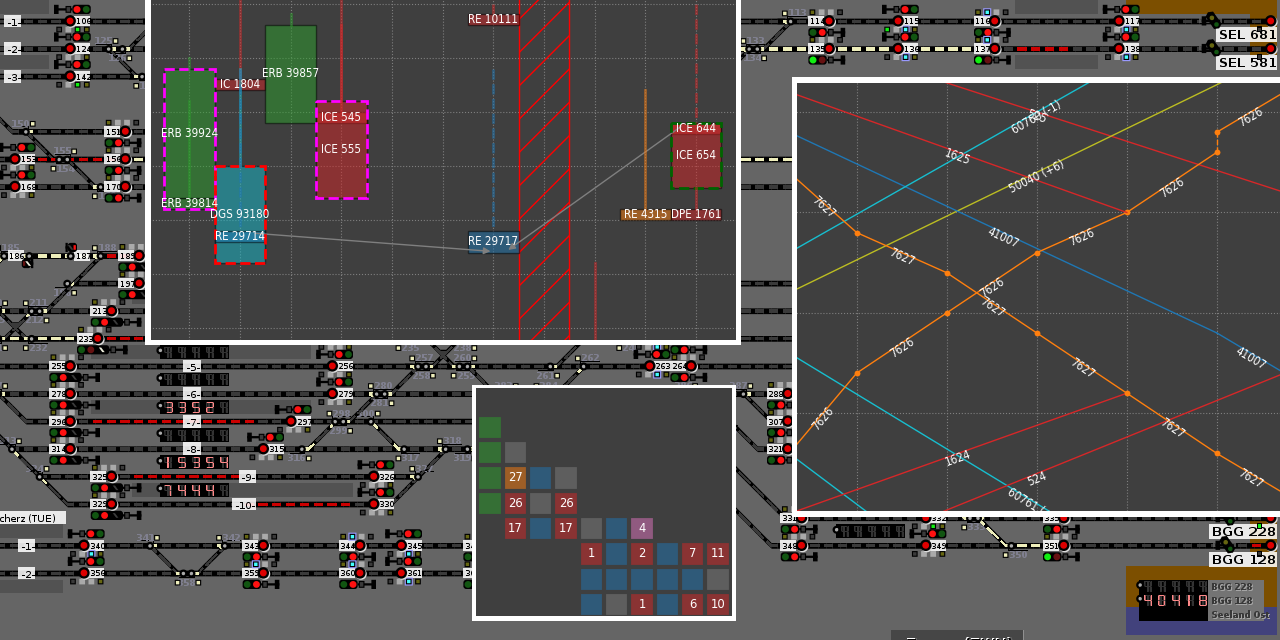
Task: Select the purple cell numbered 4
Action: (642, 528)
